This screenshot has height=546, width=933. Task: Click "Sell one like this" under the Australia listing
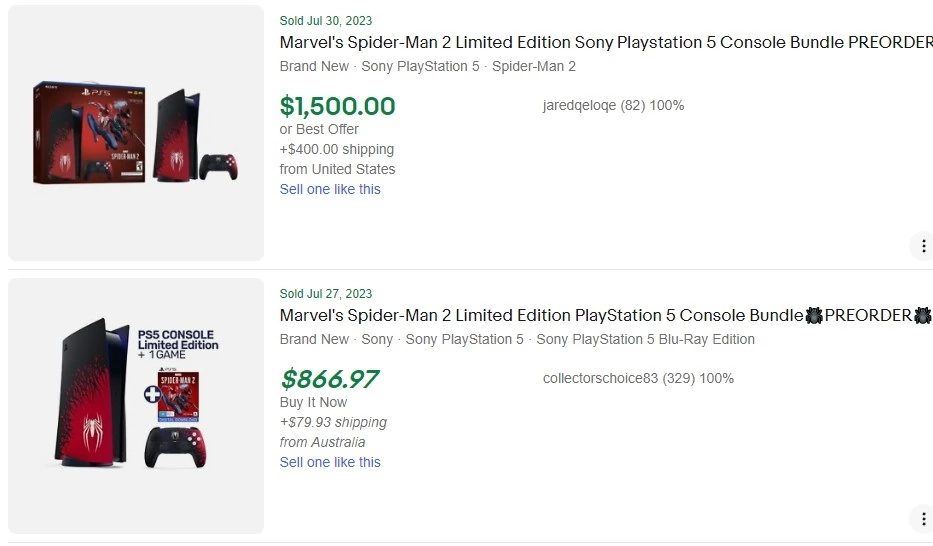(x=330, y=462)
